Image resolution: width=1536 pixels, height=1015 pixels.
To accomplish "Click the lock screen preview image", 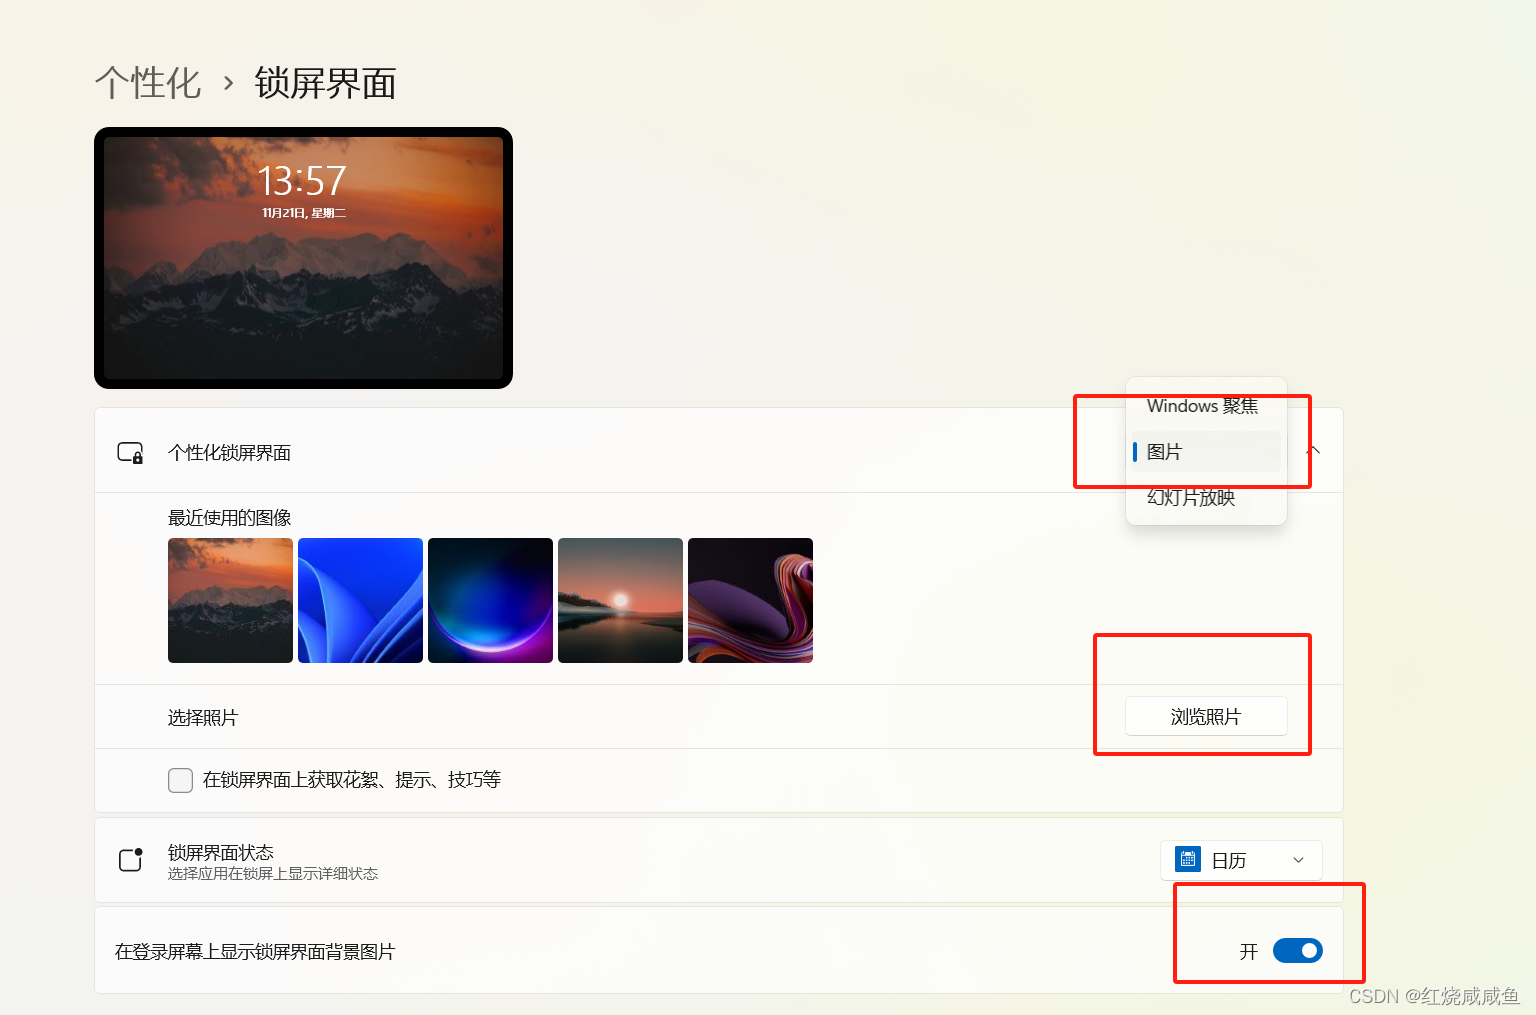I will 303,258.
